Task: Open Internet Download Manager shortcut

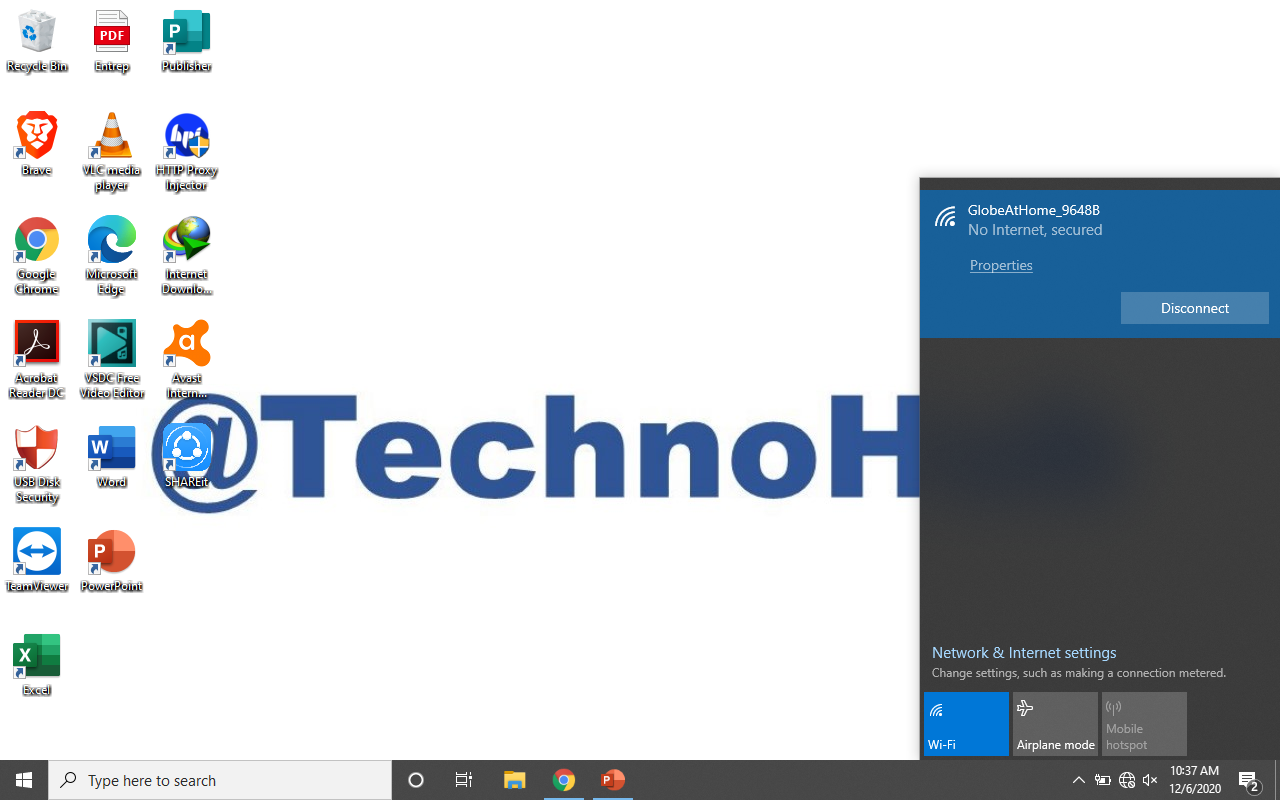Action: pyautogui.click(x=186, y=255)
